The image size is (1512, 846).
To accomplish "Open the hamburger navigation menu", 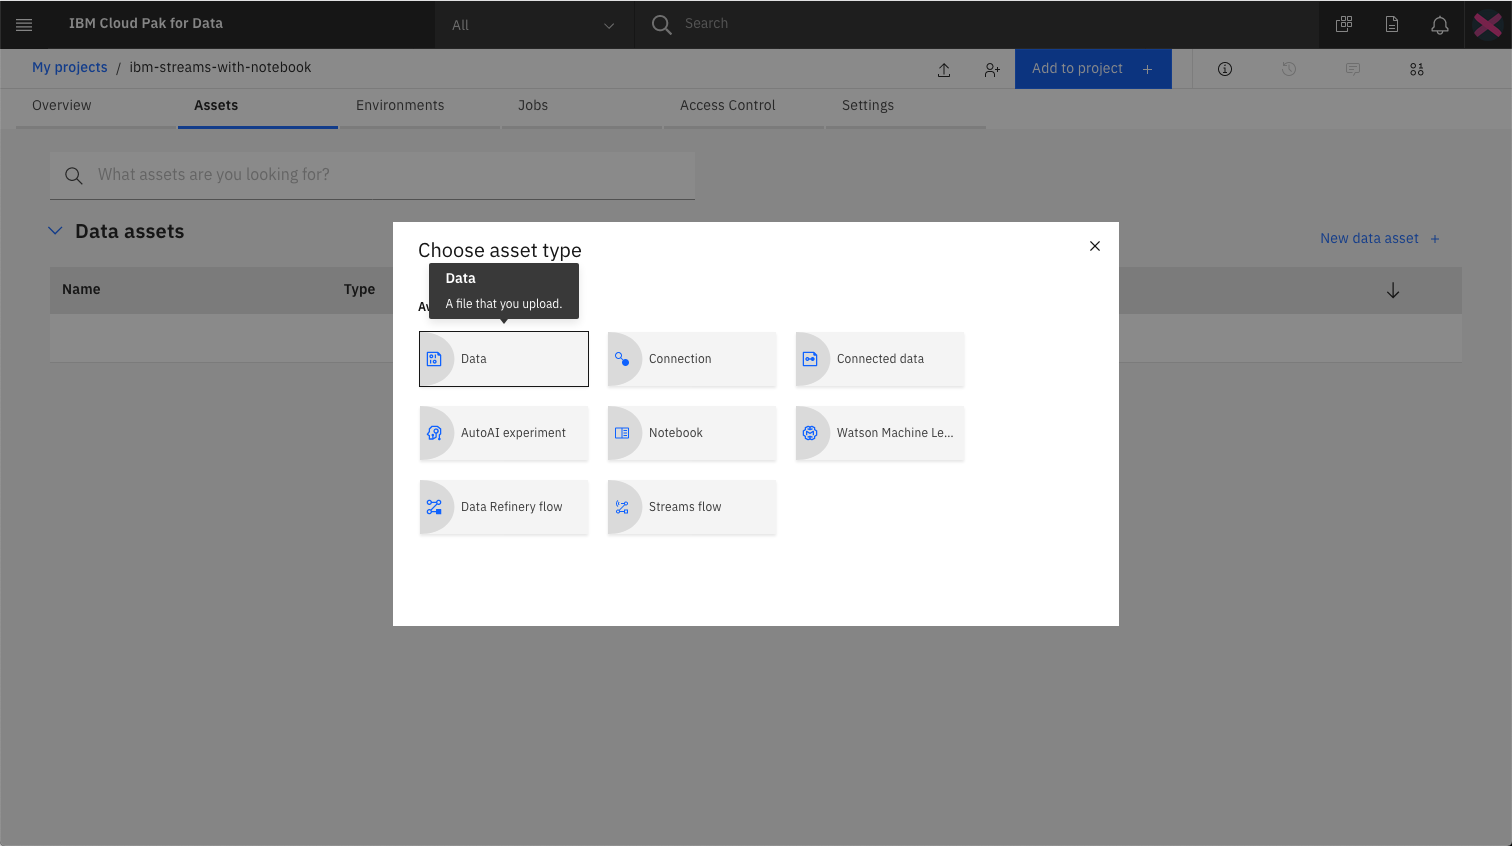I will tap(24, 24).
